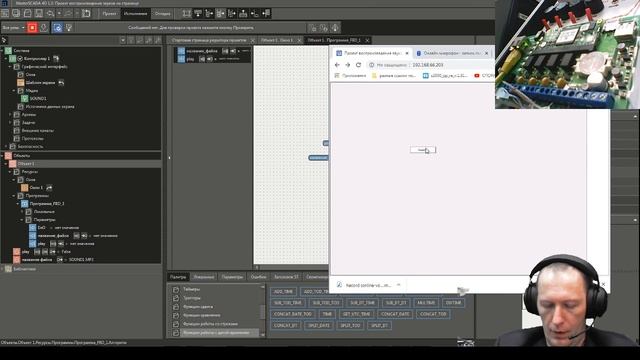Select the Параметры bottom tab
Screen dimensions: 640x360
(232, 277)
